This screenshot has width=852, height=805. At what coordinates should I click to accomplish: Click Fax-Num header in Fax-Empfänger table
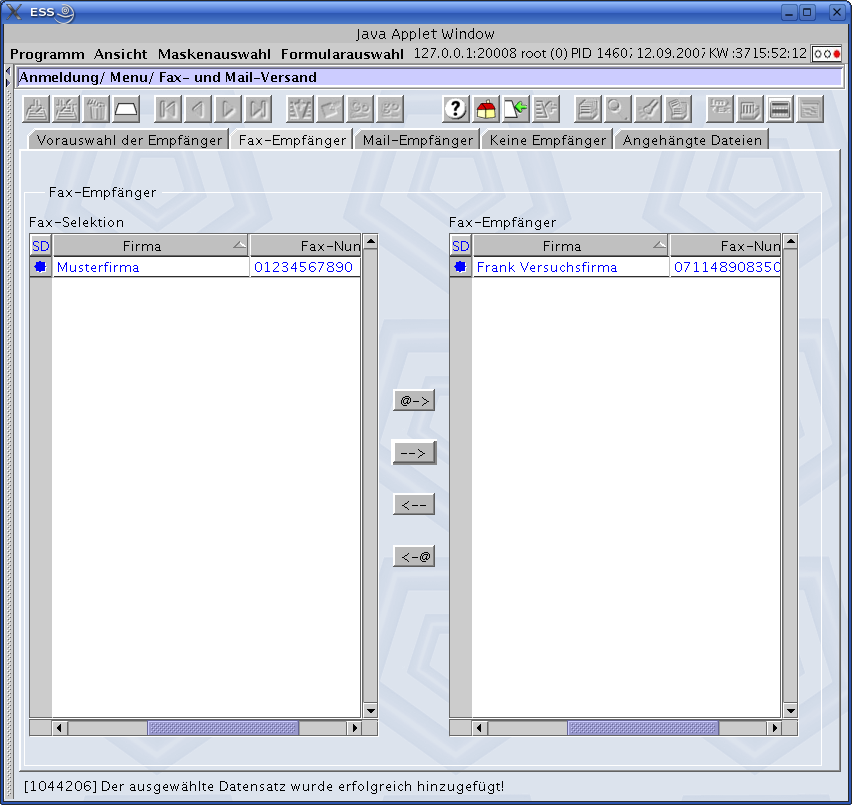coord(725,246)
